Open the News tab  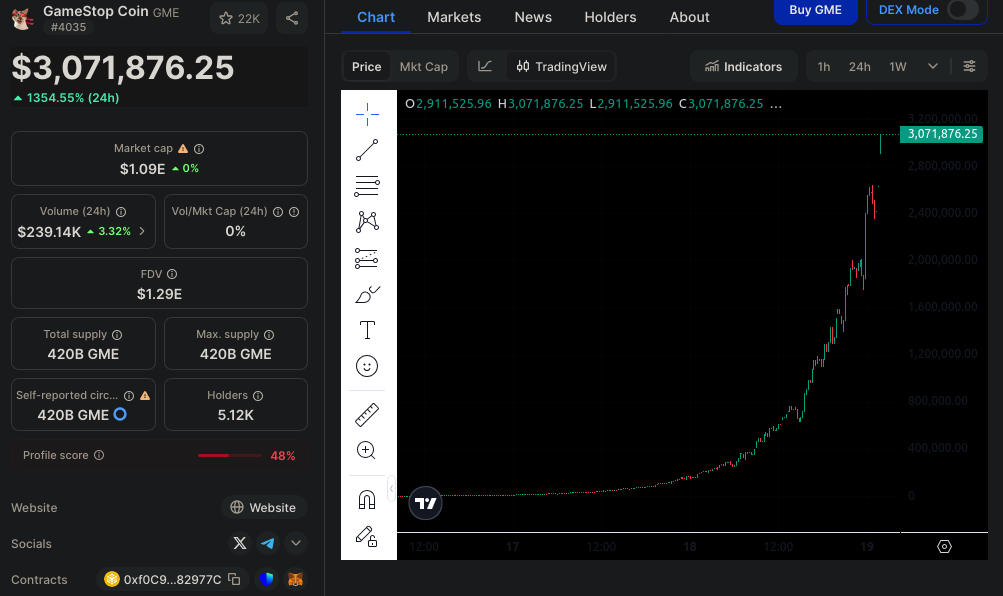click(x=533, y=17)
